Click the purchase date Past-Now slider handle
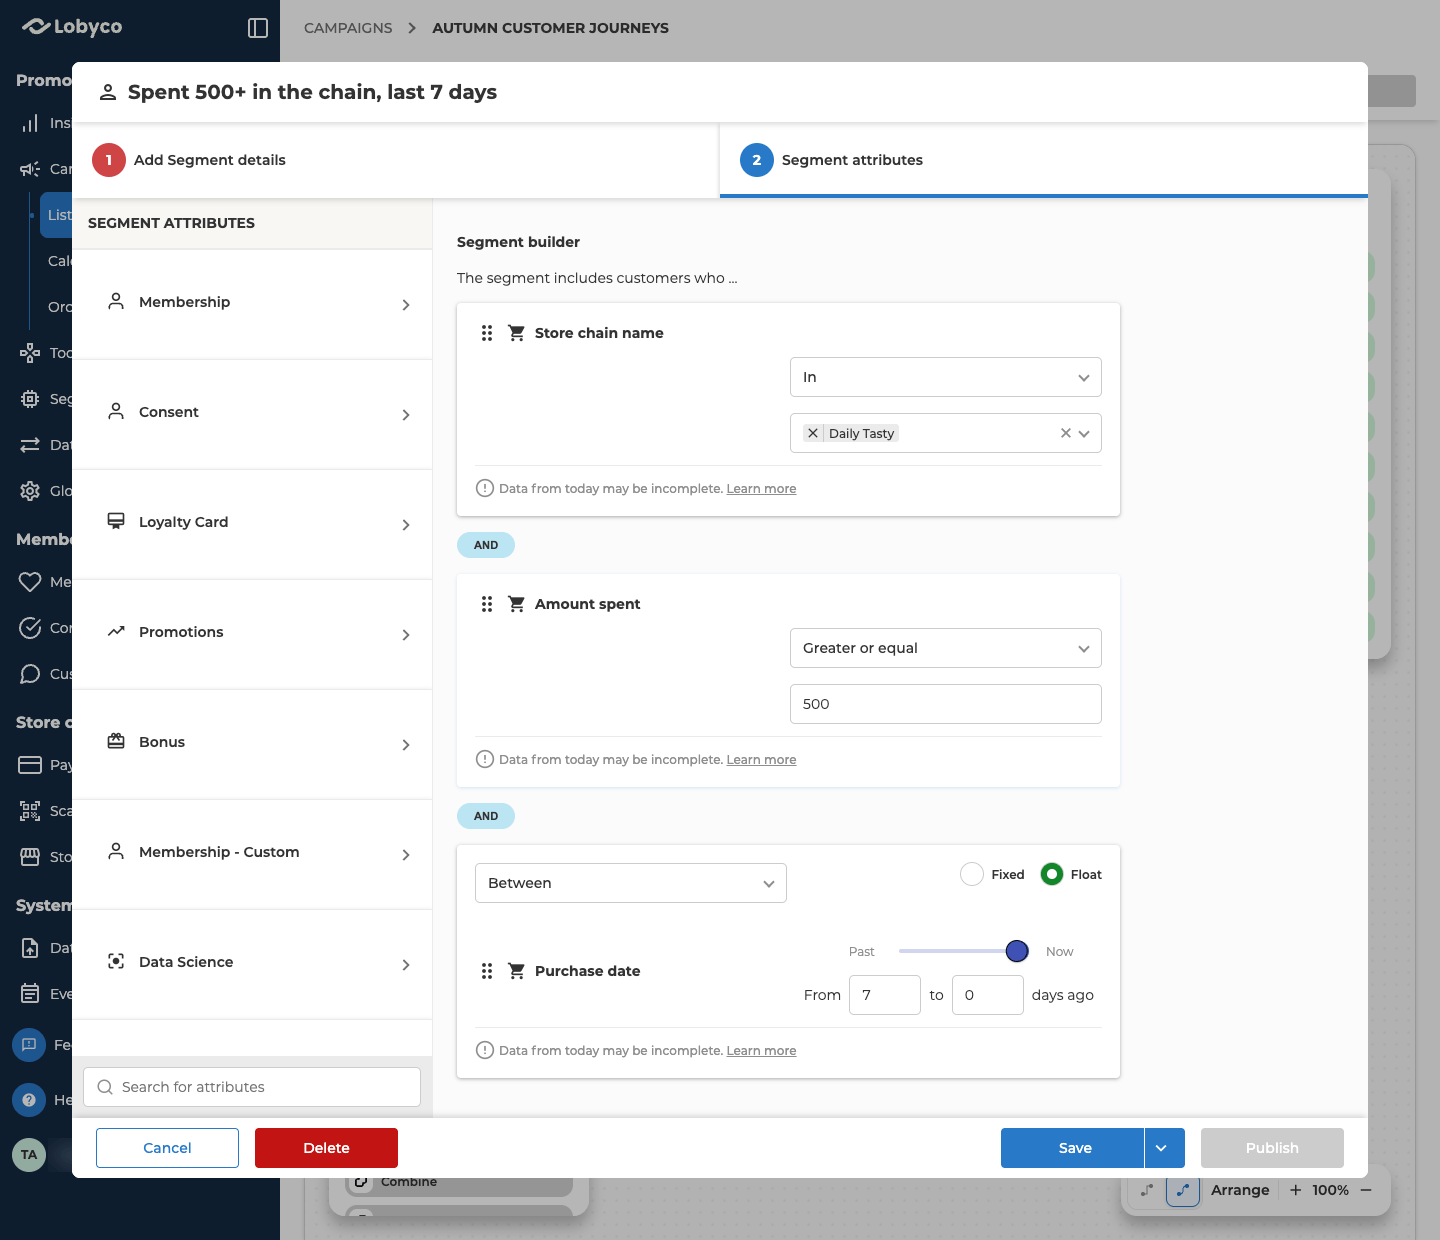1440x1240 pixels. tap(1017, 951)
